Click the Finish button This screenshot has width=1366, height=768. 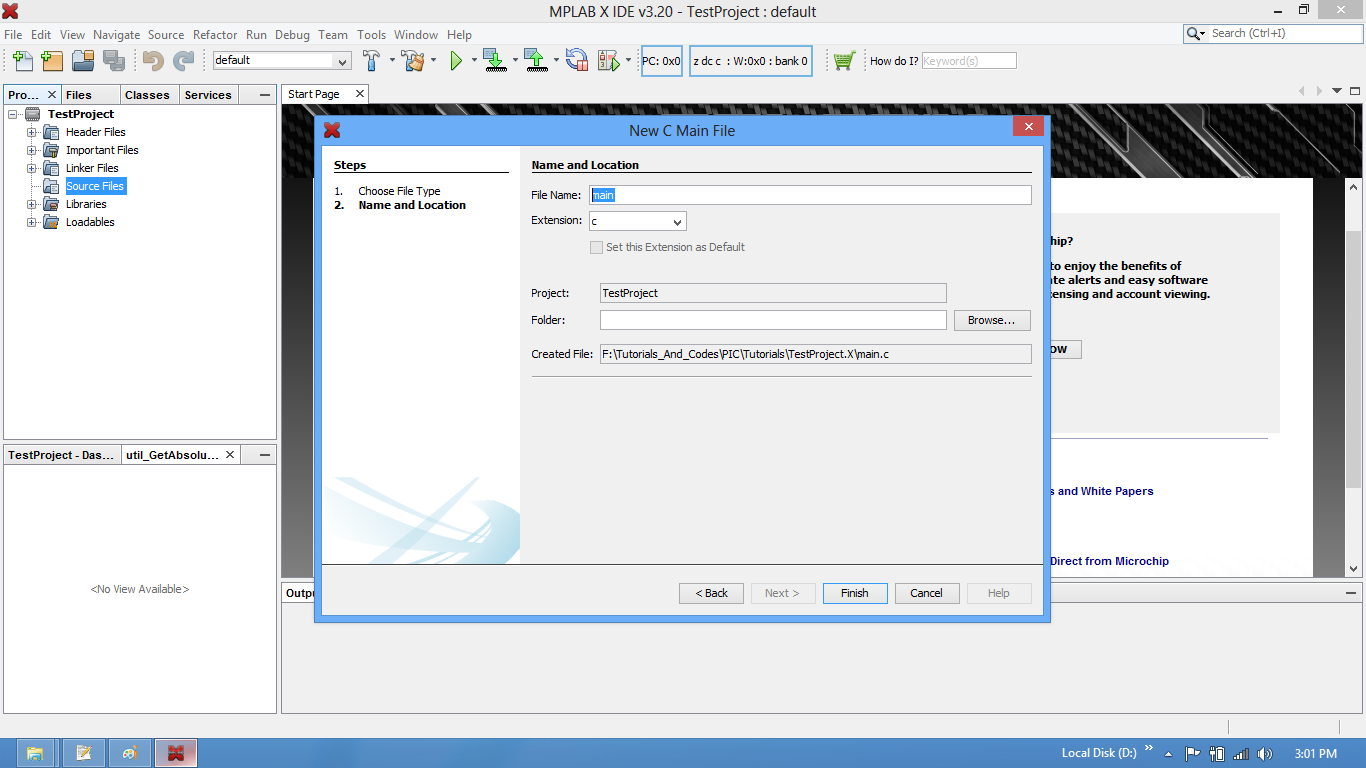(855, 593)
